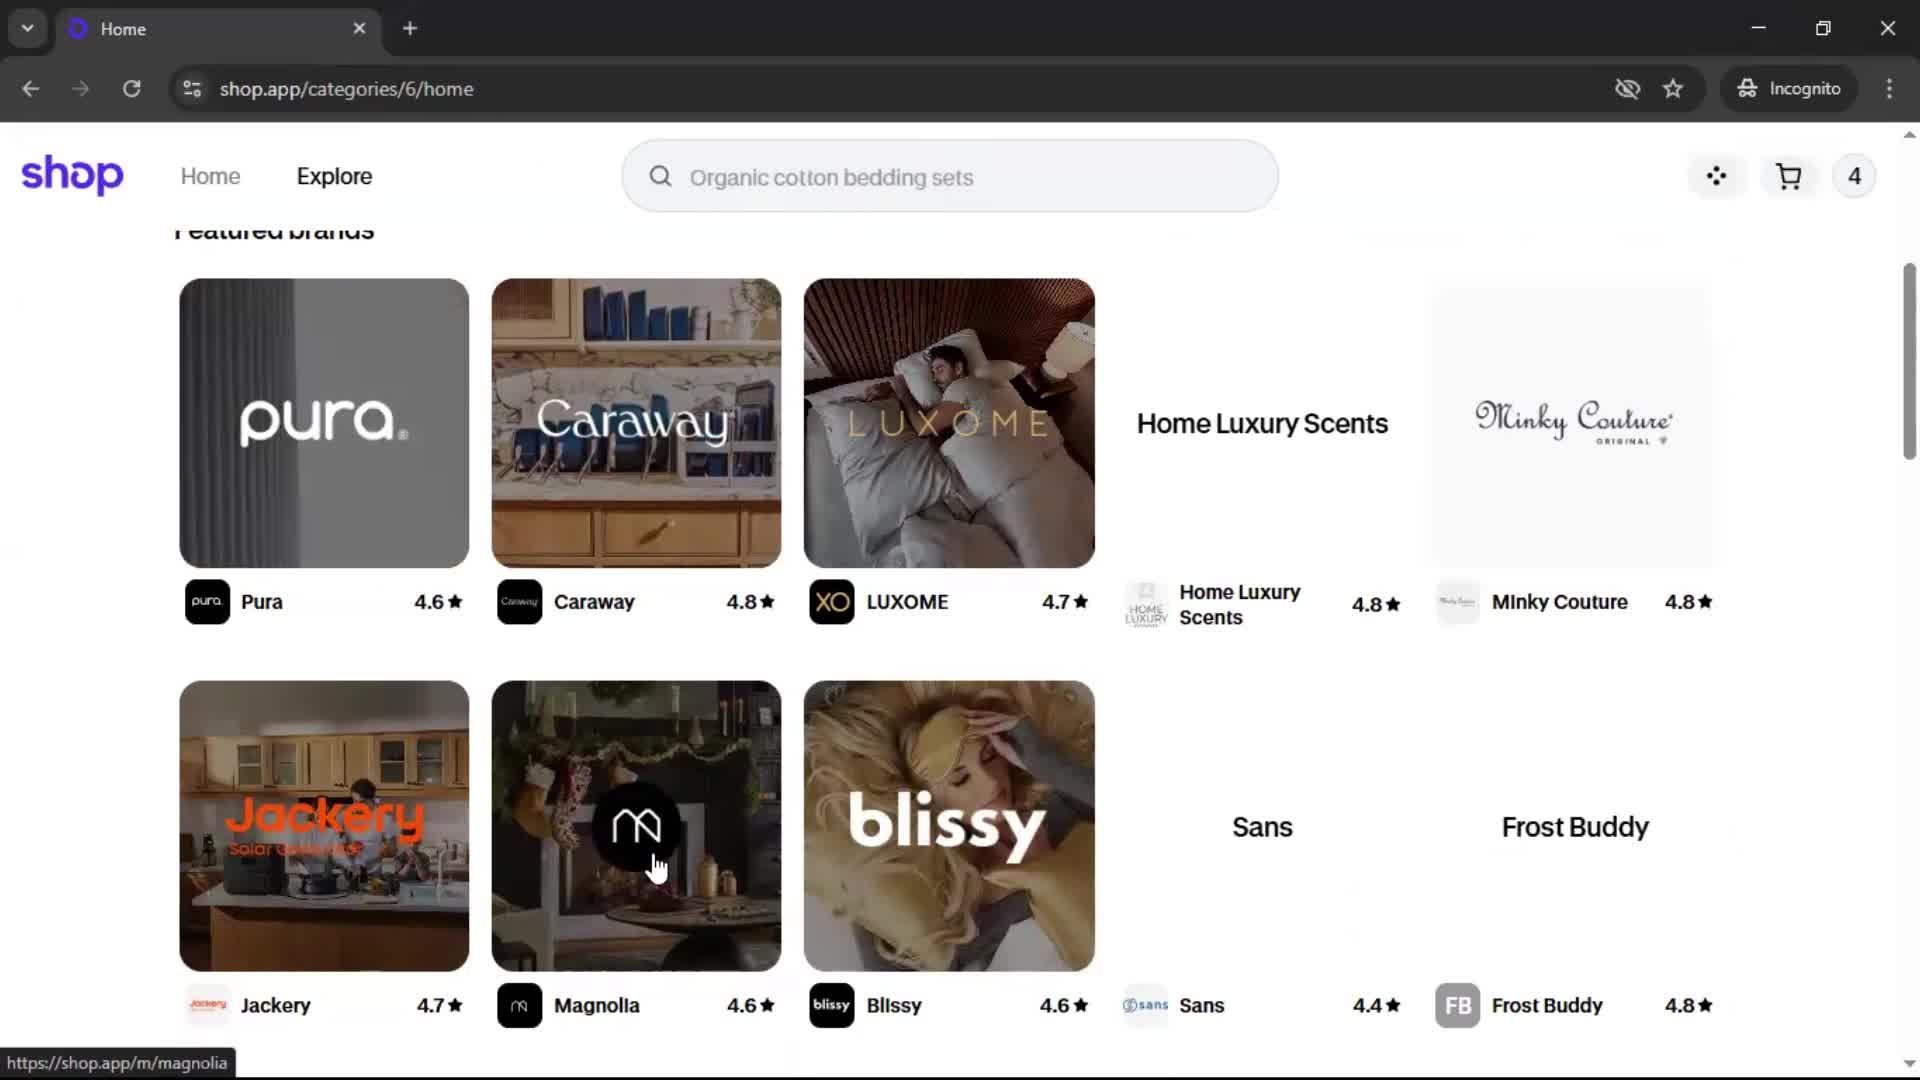Expand the tab search dropdown arrow
Image resolution: width=1920 pixels, height=1080 pixels.
click(27, 28)
